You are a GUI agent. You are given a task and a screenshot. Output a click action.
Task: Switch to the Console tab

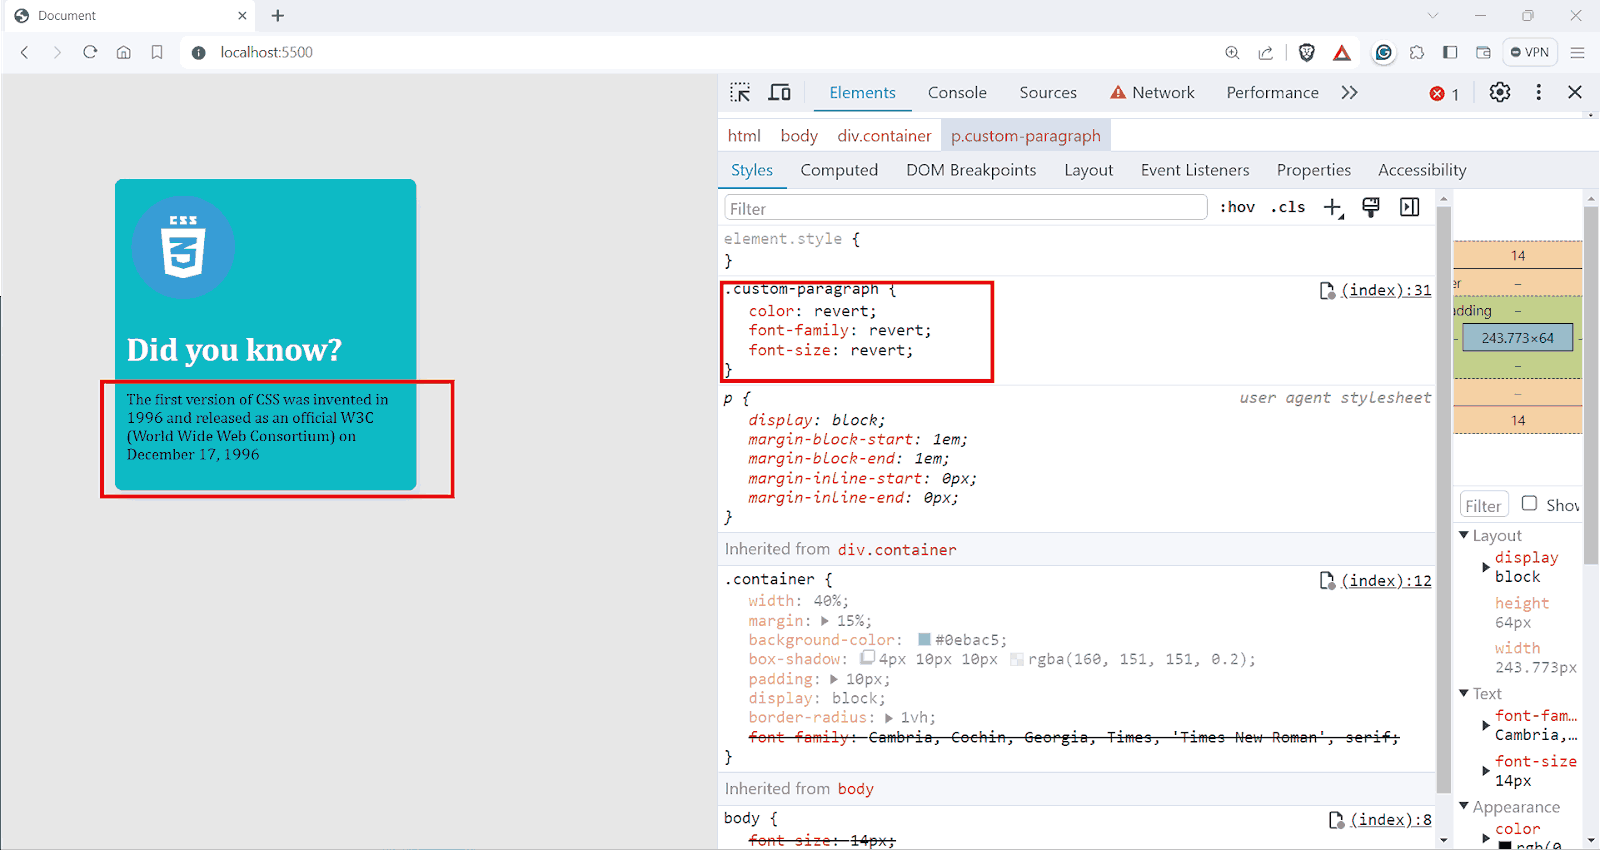[x=957, y=92]
